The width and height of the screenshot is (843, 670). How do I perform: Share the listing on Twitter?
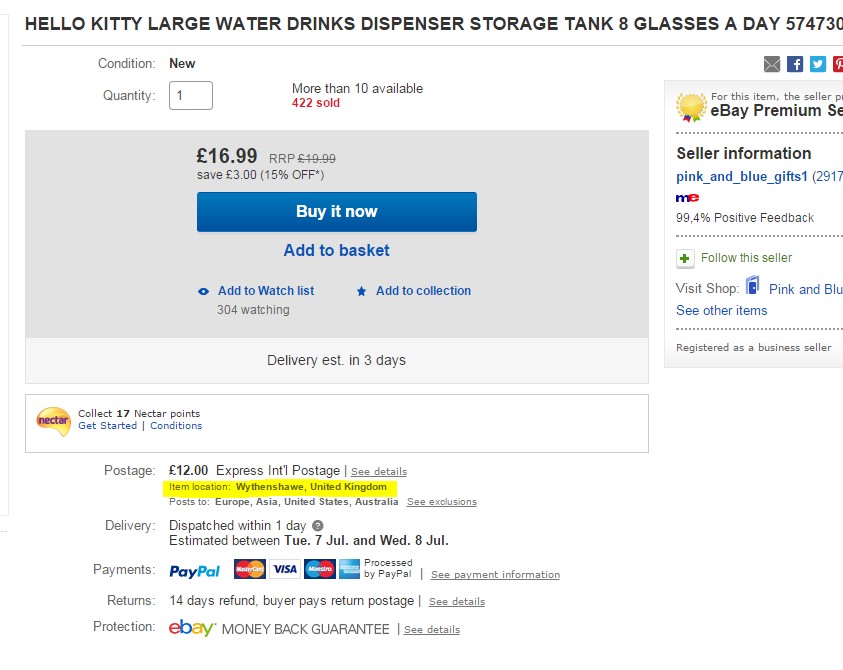(x=817, y=64)
